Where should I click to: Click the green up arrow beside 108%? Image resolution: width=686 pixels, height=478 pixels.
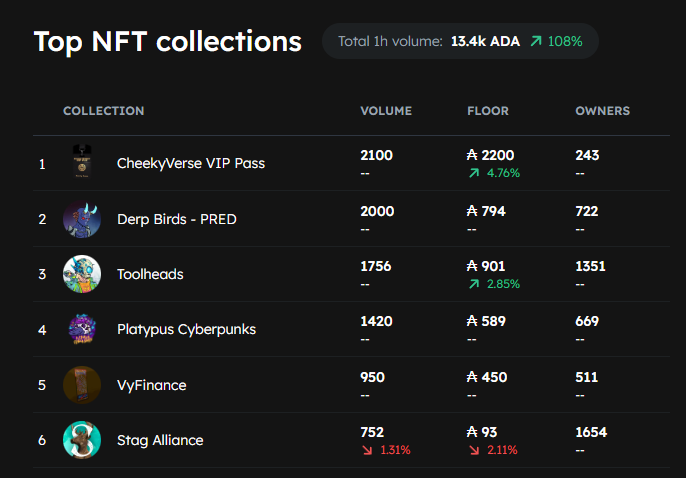[x=536, y=41]
